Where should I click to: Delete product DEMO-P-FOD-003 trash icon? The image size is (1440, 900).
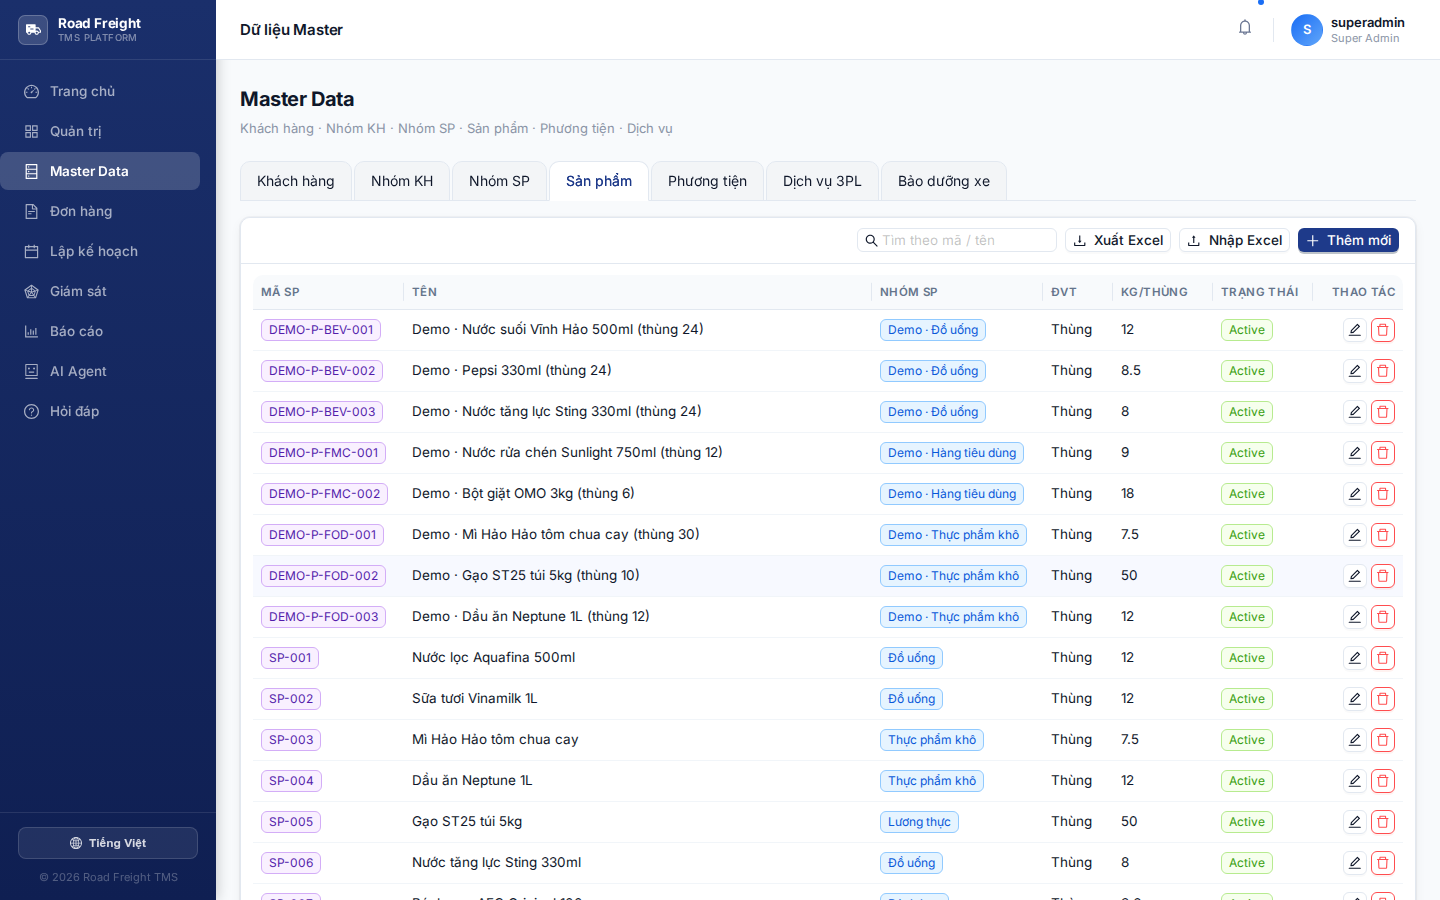[1383, 617]
